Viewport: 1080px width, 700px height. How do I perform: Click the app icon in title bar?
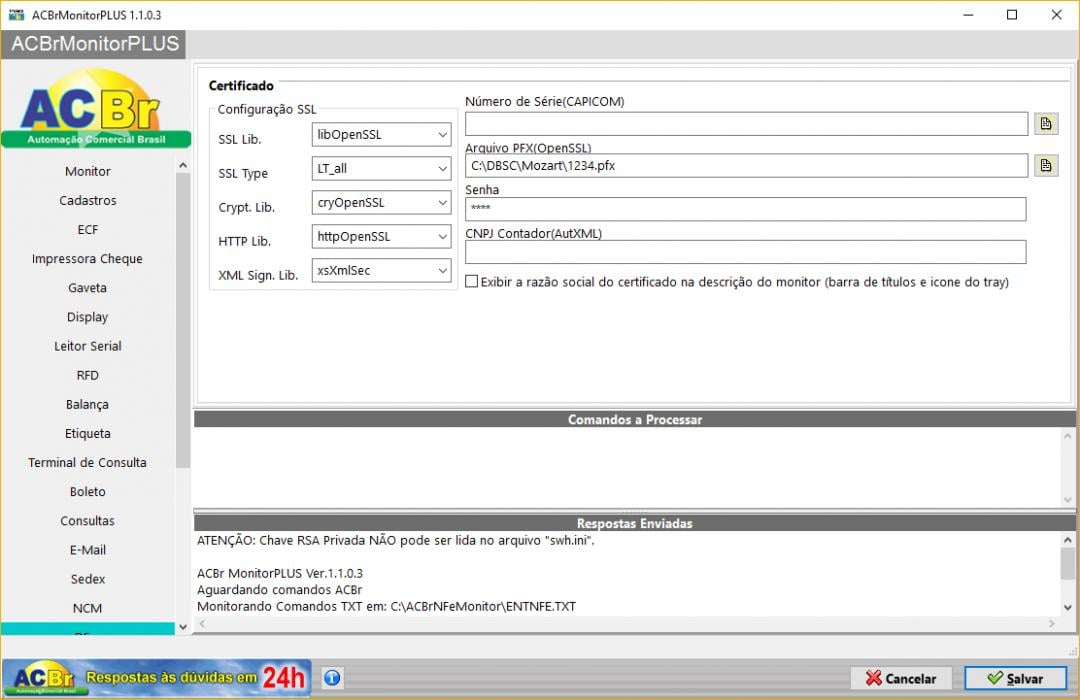click(x=17, y=14)
